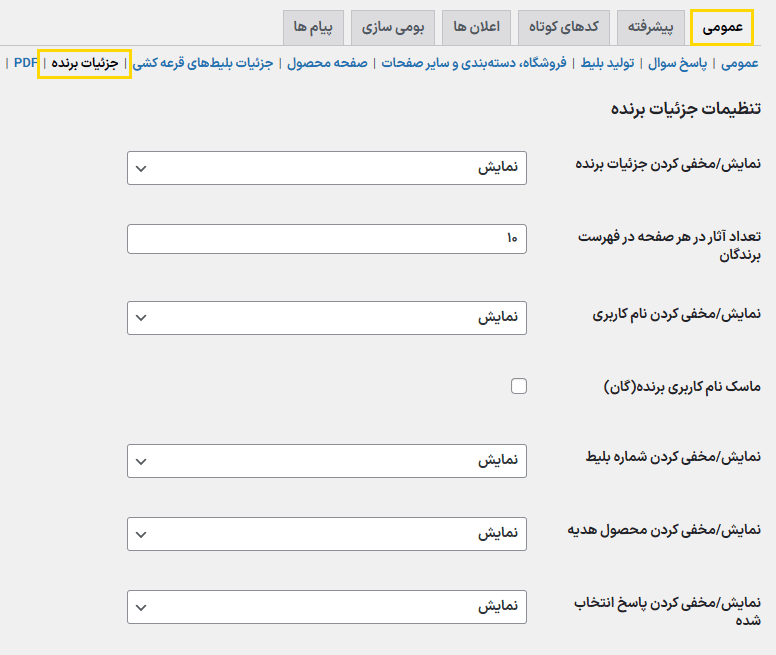Image resolution: width=776 pixels, height=655 pixels.
Task: Click the تعداد آثار در هر صفحه field
Action: pos(327,239)
